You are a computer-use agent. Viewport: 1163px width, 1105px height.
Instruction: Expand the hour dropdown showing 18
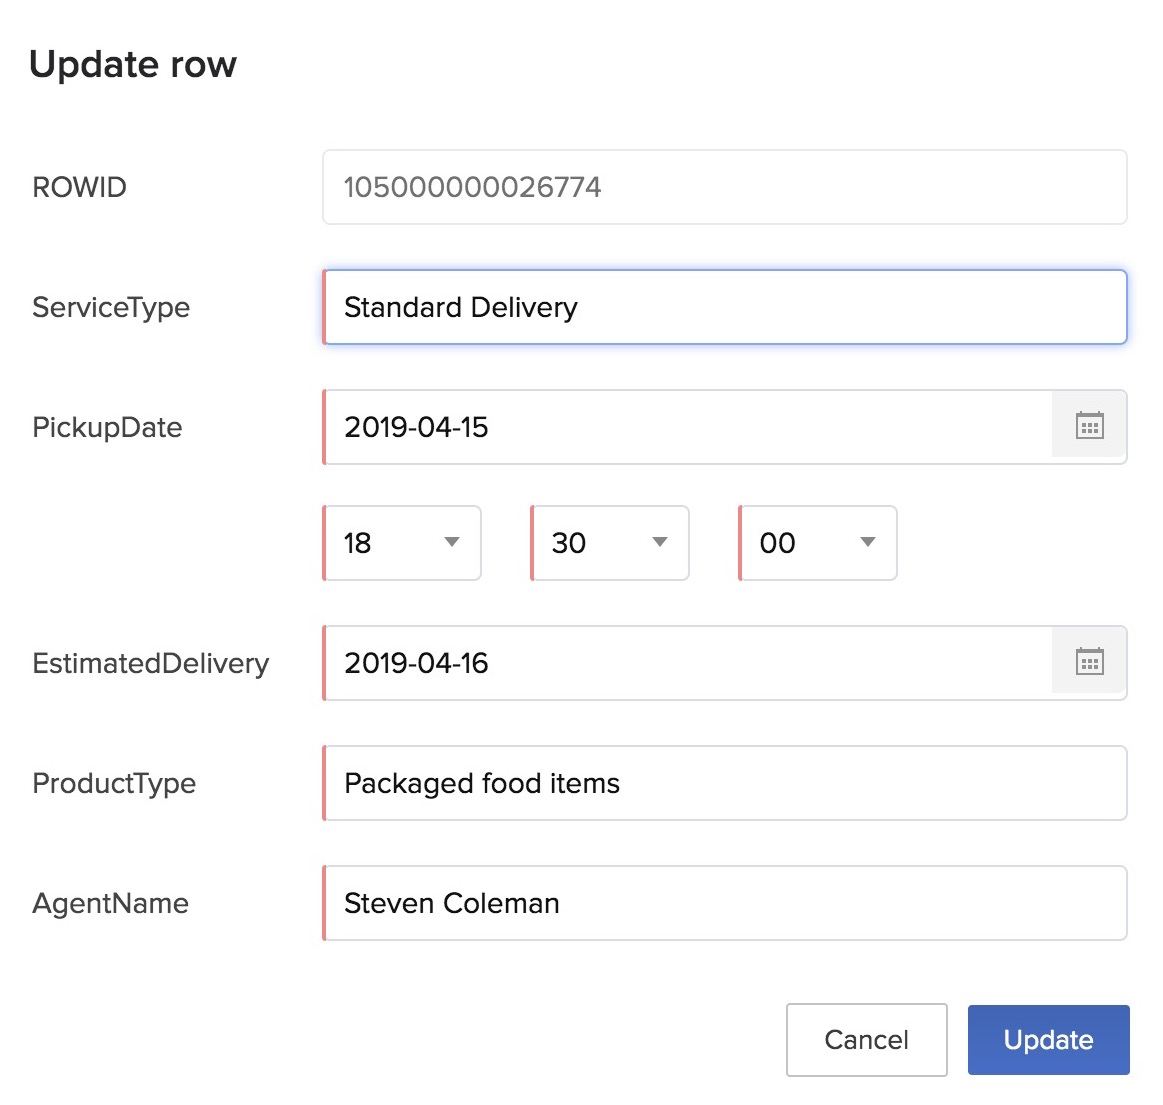[402, 543]
